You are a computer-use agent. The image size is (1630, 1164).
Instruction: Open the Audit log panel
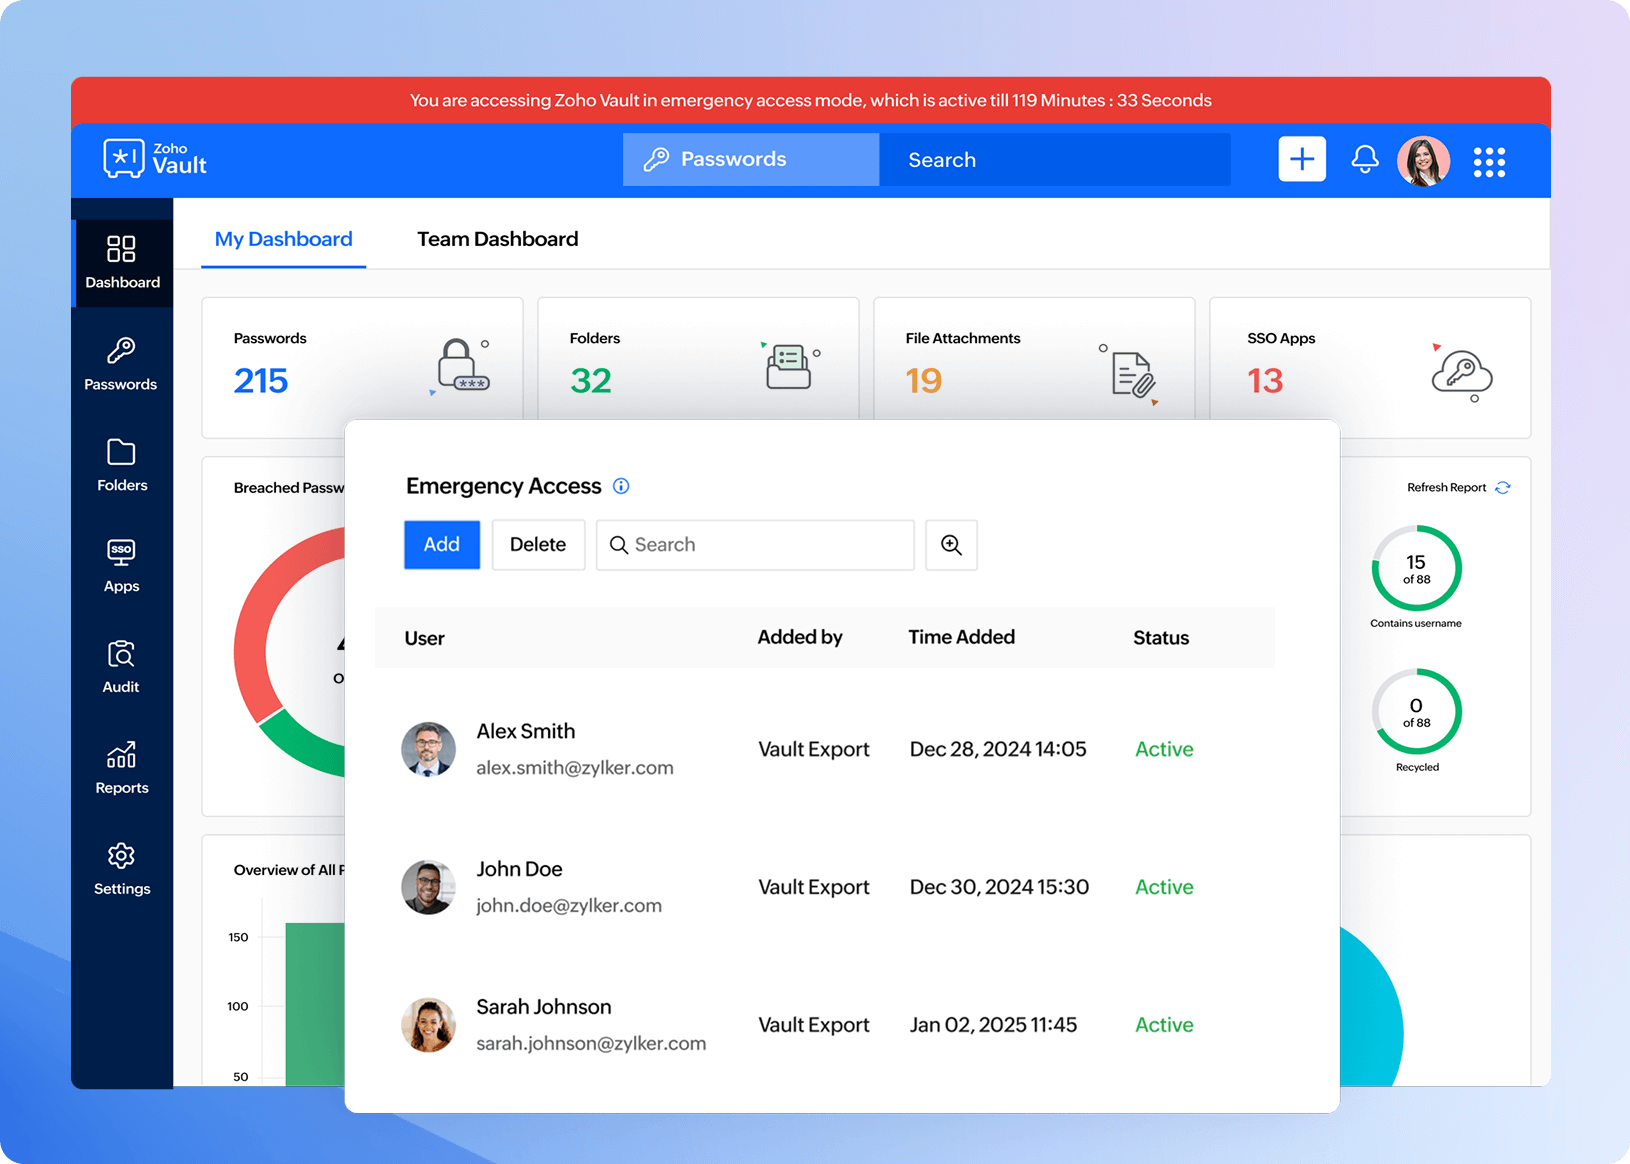(120, 666)
